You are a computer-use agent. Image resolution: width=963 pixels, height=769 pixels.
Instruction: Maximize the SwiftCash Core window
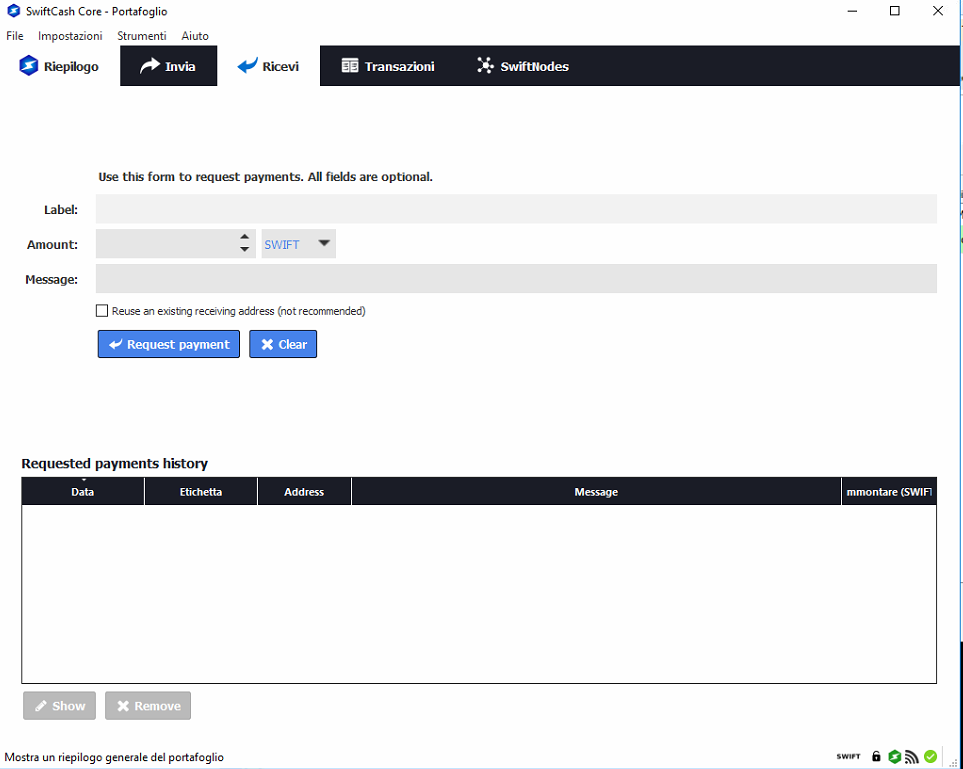click(x=895, y=11)
